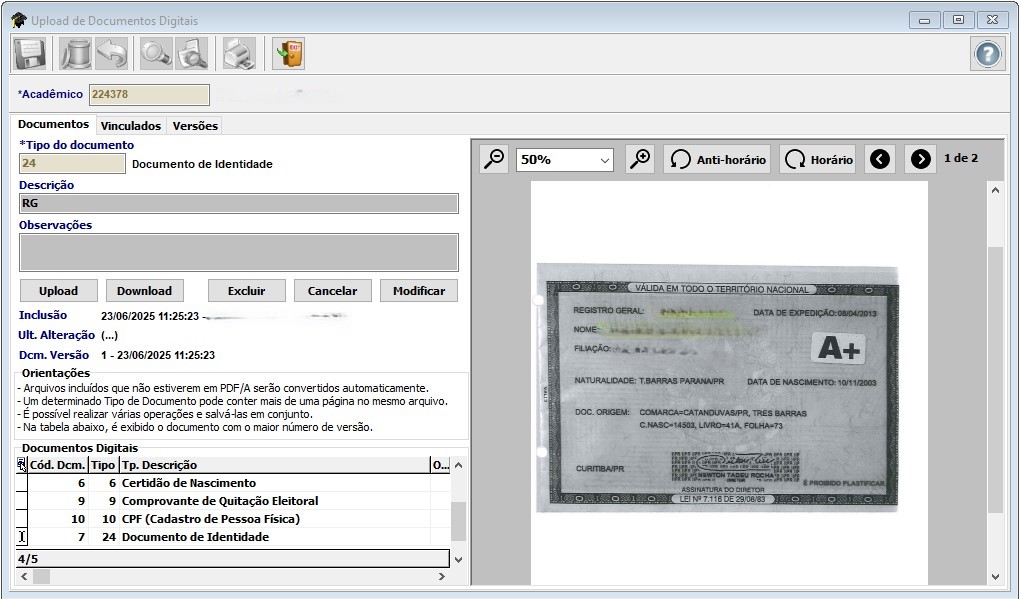This screenshot has height=599, width=1021.
Task: Zoom in the document preview
Action: (x=640, y=159)
